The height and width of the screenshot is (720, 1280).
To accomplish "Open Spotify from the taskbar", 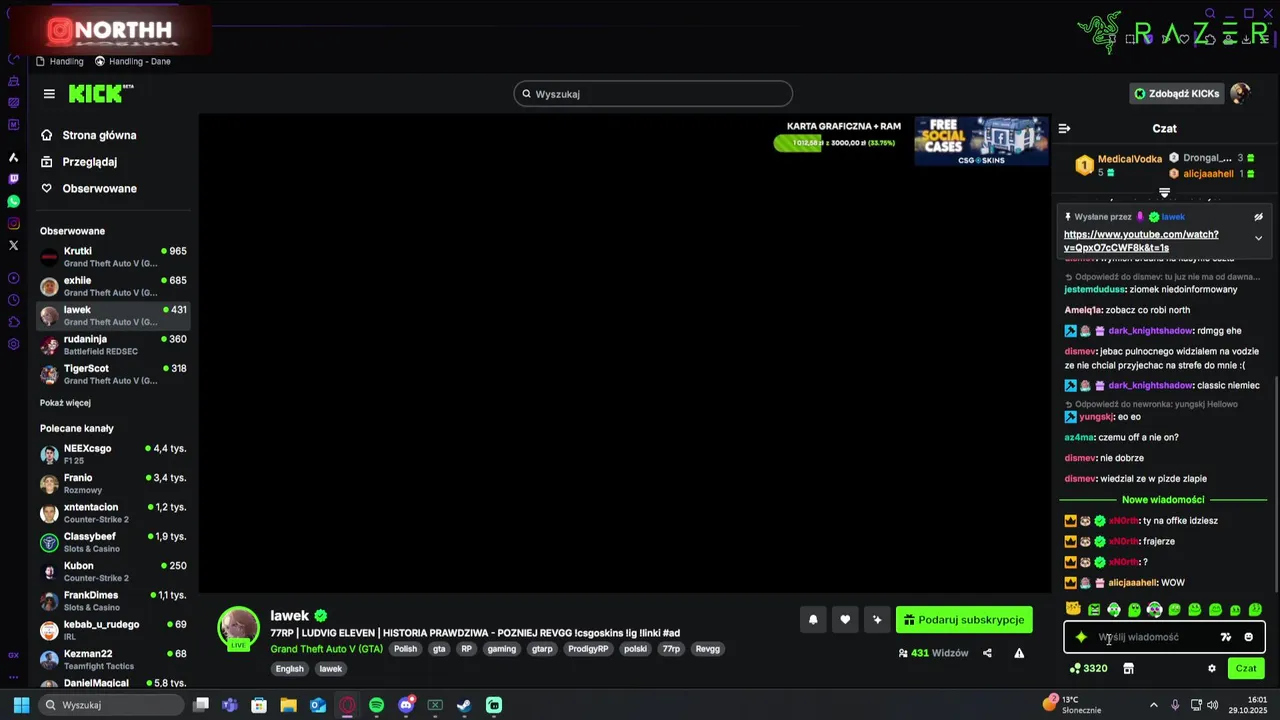I will pyautogui.click(x=376, y=705).
